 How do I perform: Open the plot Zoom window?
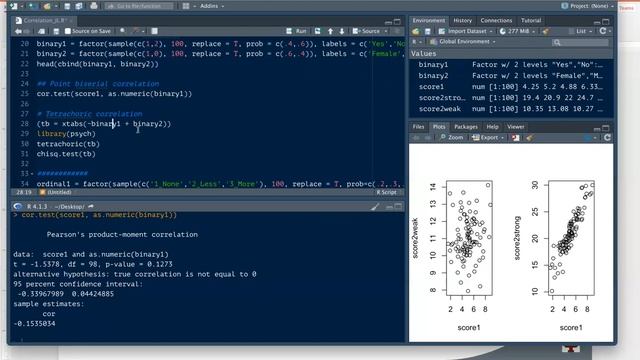(x=451, y=138)
